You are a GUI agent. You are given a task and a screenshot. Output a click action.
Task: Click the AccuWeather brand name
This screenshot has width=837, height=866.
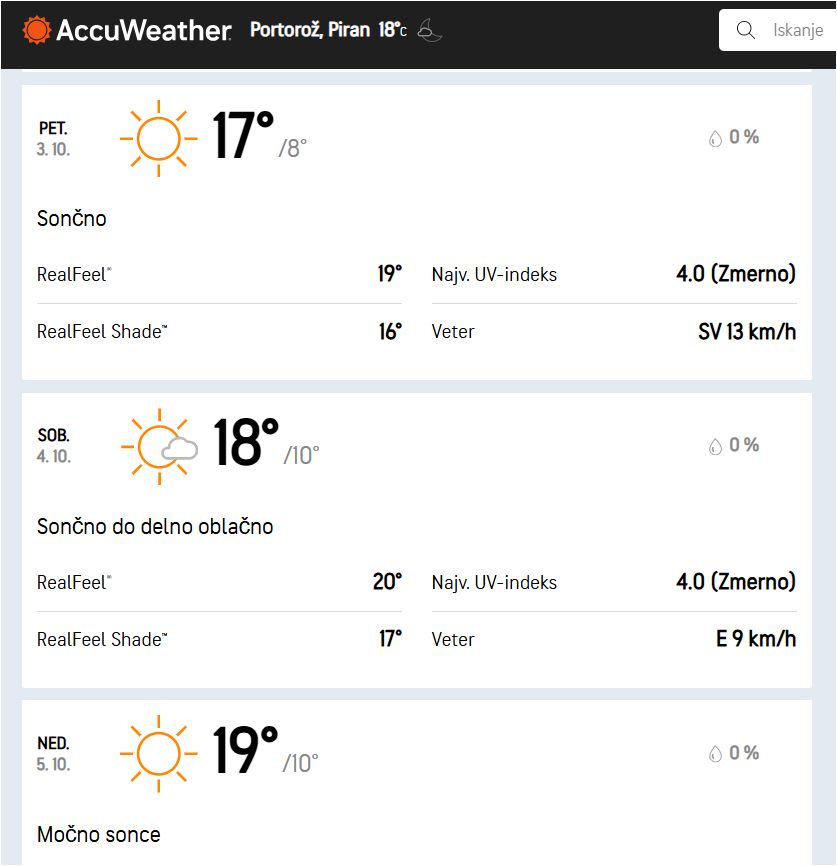tap(143, 30)
